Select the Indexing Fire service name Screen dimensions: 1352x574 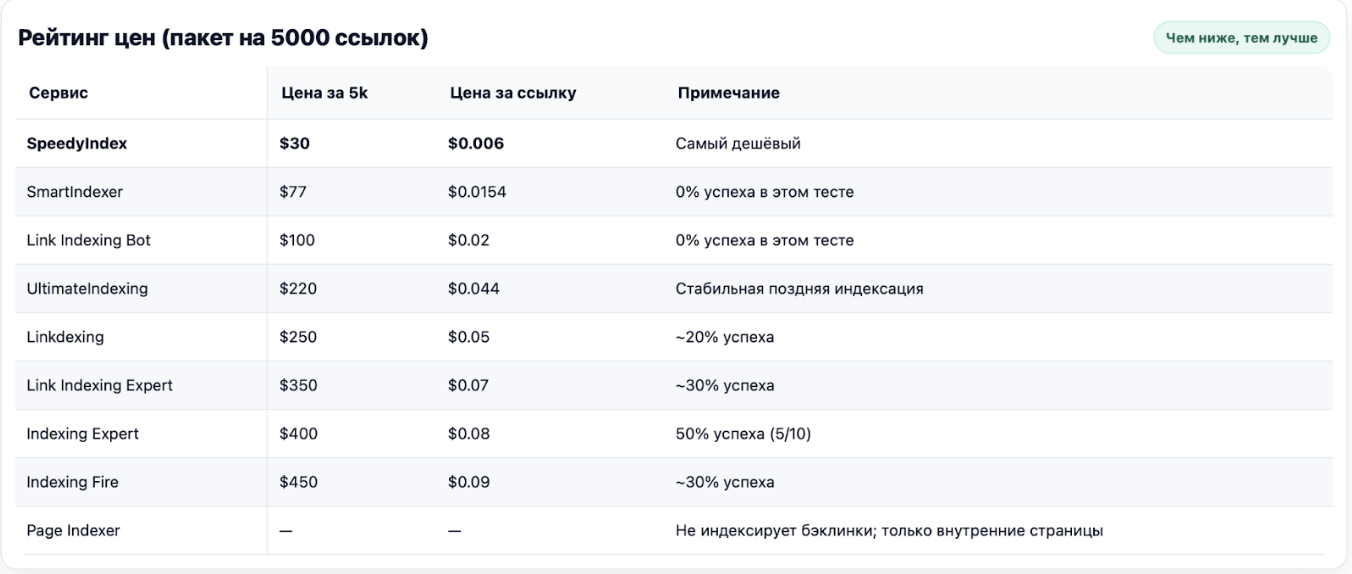[x=73, y=482]
